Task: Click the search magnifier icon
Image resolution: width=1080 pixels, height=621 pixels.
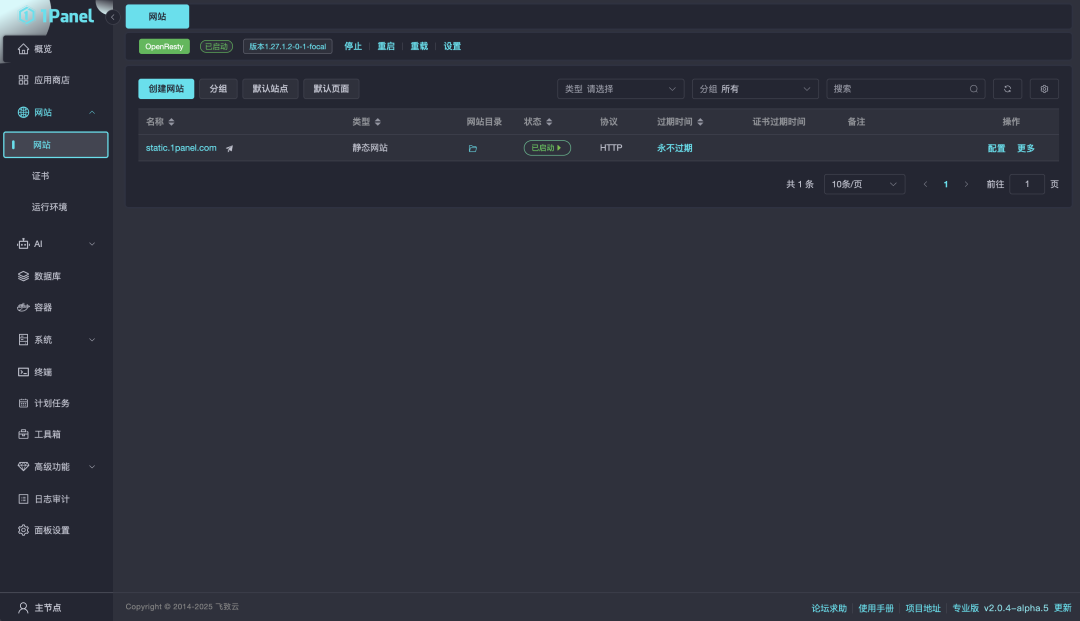Action: point(974,89)
